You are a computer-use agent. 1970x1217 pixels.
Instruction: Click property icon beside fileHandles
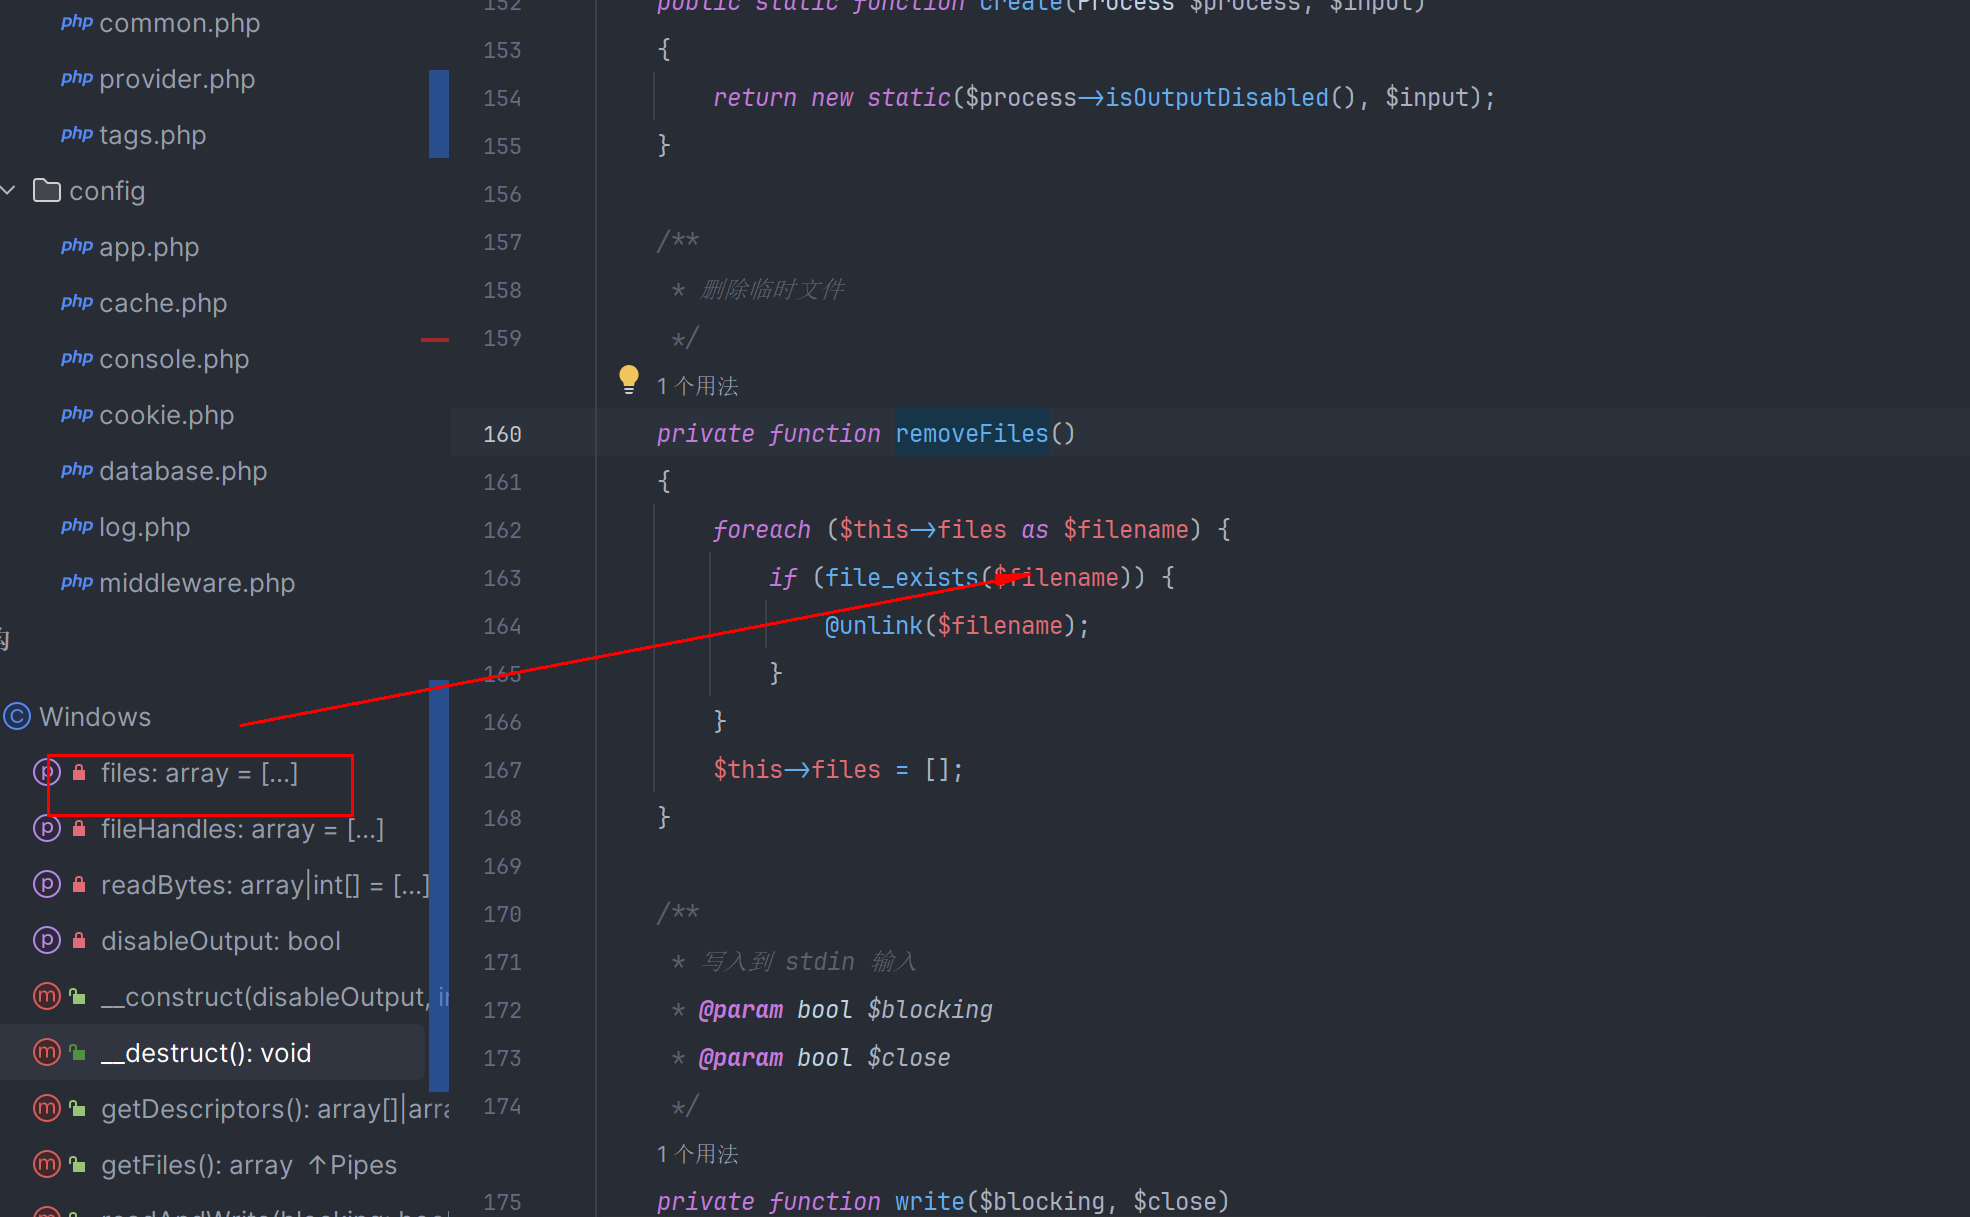click(x=47, y=828)
